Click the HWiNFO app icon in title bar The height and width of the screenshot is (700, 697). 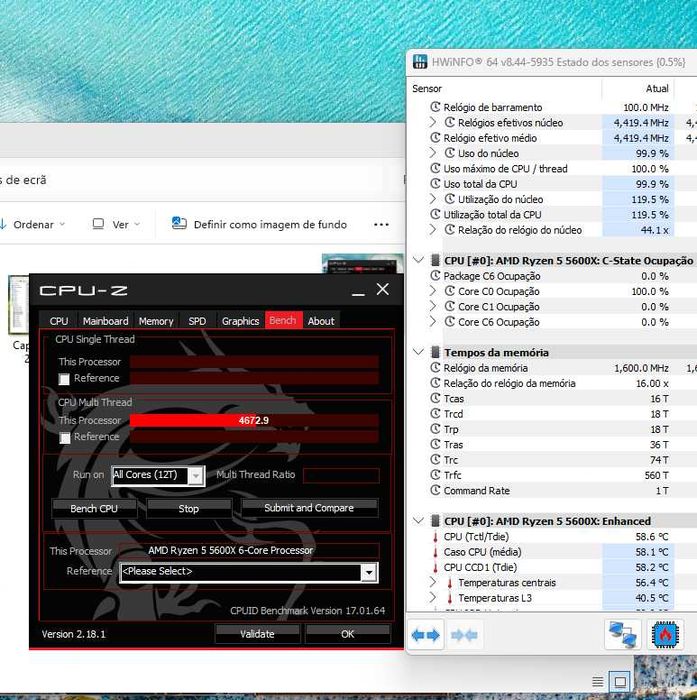(x=420, y=62)
